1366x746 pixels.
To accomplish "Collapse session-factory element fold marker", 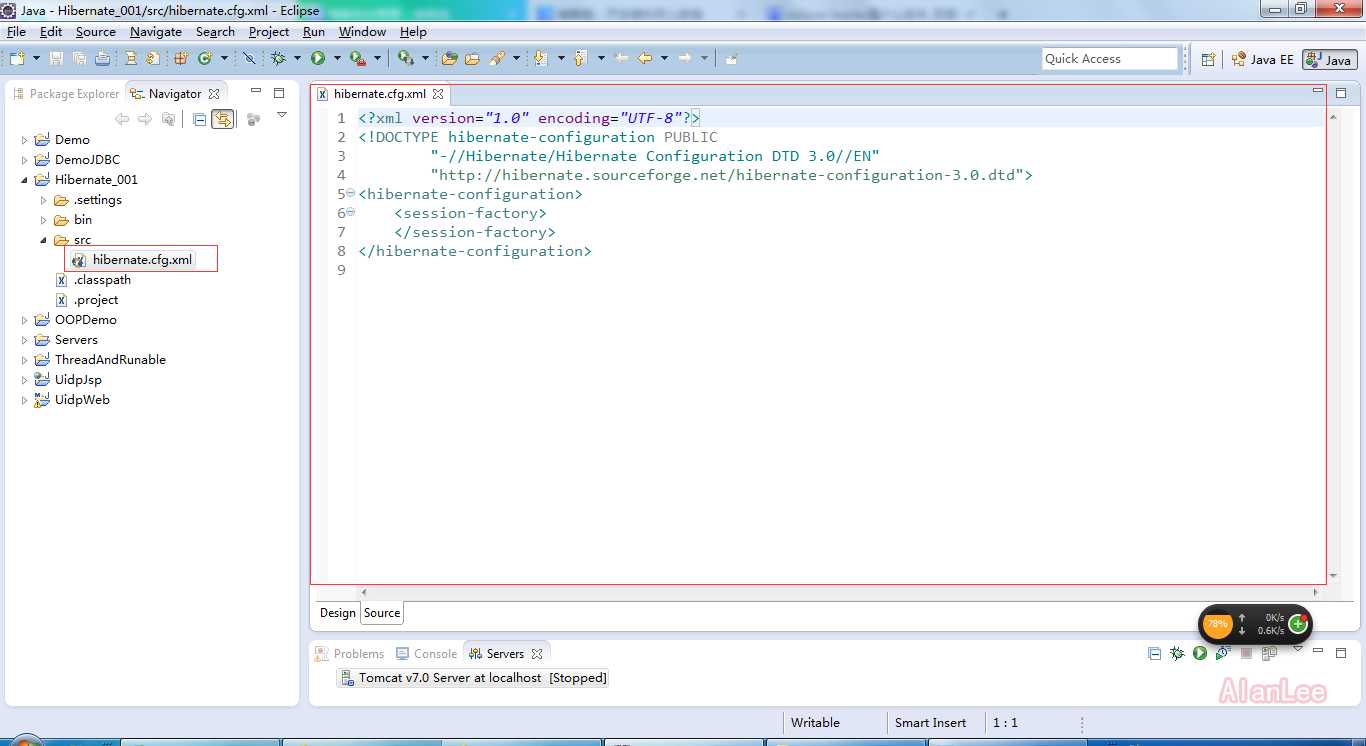I will pos(350,212).
